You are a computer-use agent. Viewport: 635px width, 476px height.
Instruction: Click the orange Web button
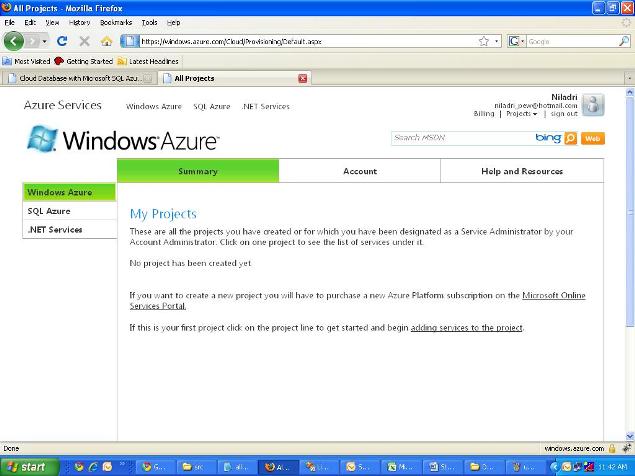(x=592, y=138)
